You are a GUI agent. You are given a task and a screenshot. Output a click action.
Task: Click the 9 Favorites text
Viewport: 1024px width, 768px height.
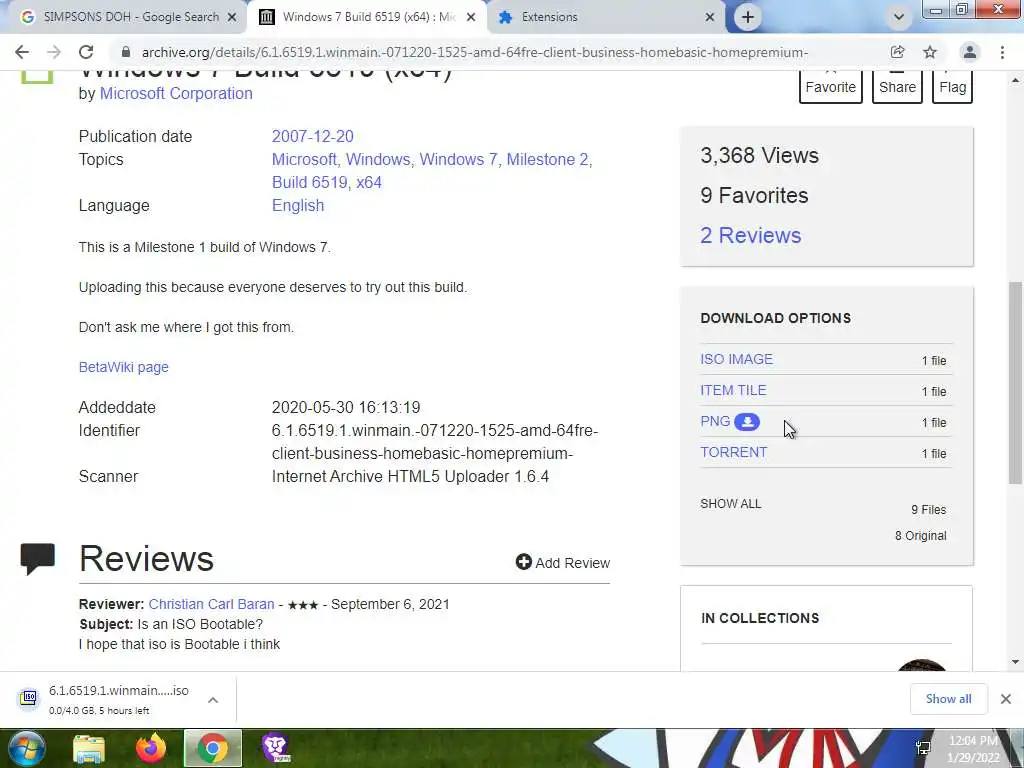click(x=754, y=195)
